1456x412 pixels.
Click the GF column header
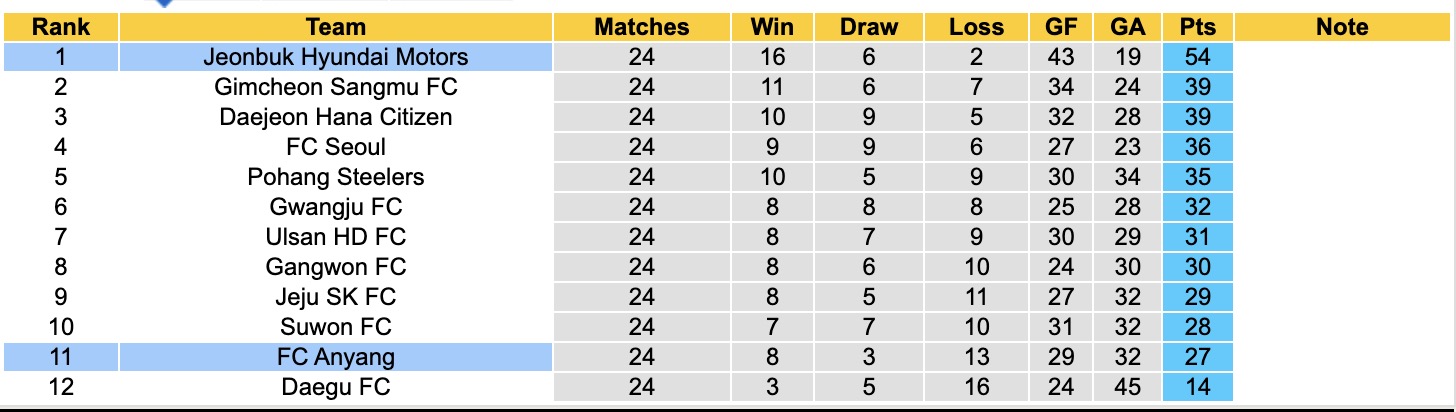pyautogui.click(x=1060, y=28)
